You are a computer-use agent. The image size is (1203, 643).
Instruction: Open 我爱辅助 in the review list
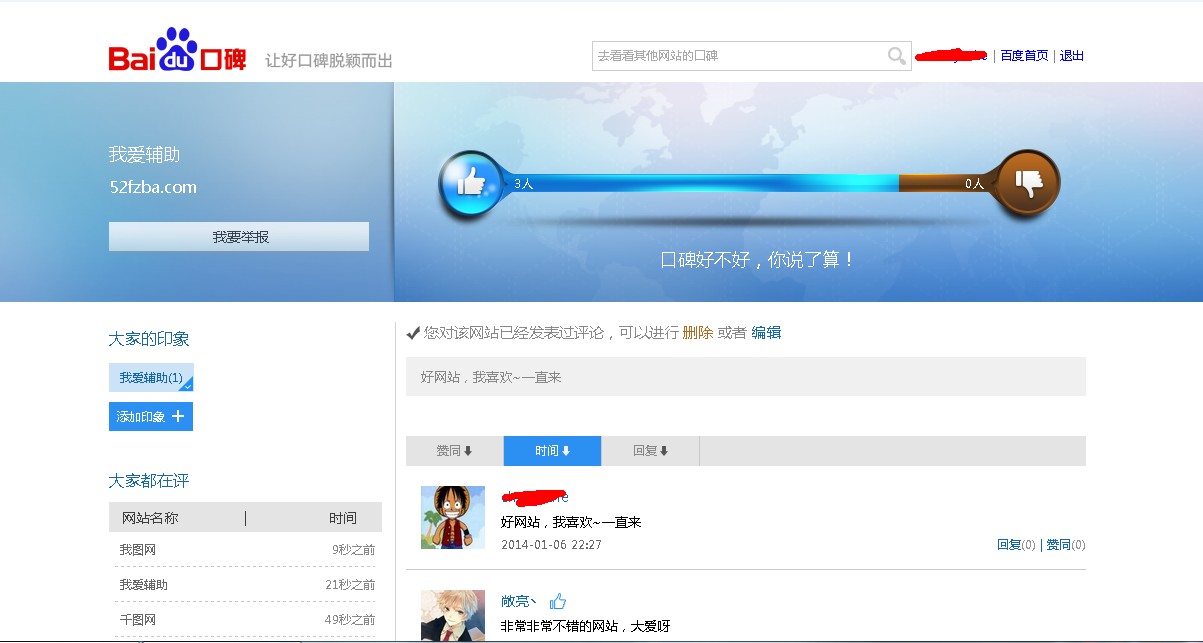pos(144,585)
